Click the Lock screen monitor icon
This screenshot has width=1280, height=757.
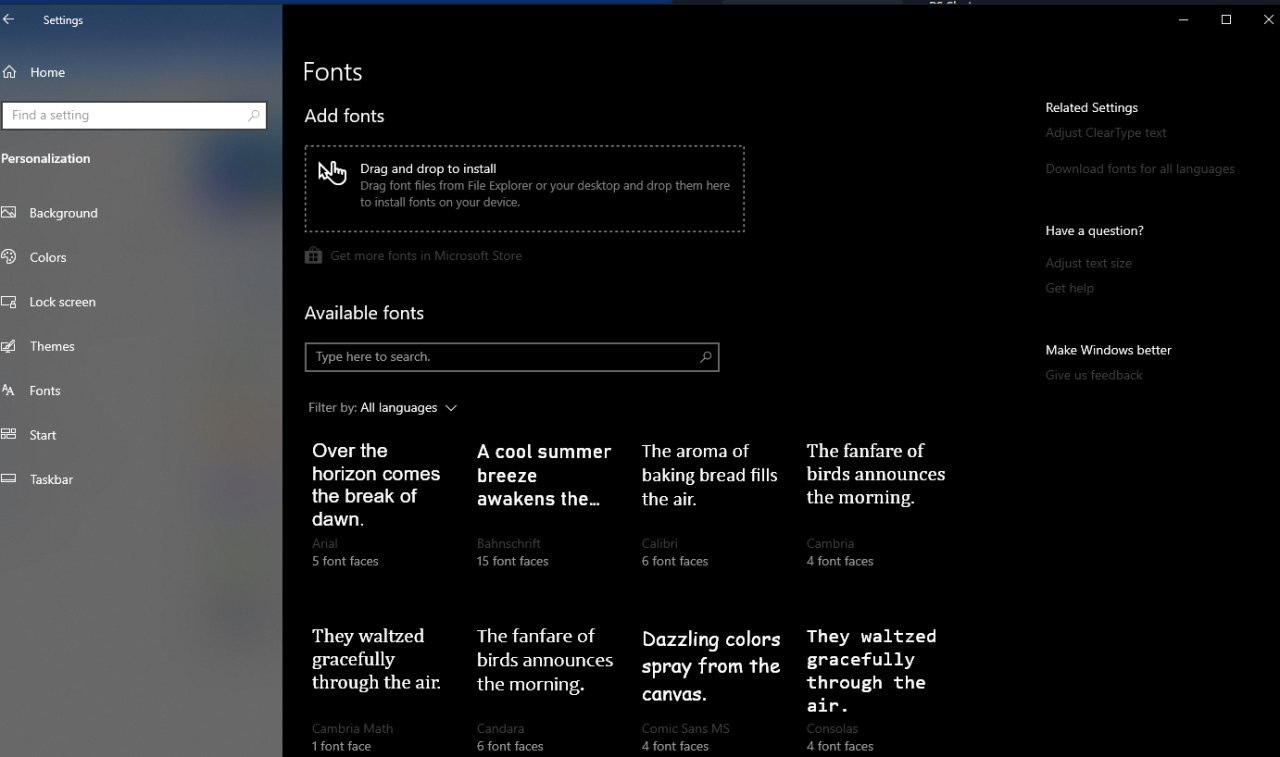tap(9, 302)
